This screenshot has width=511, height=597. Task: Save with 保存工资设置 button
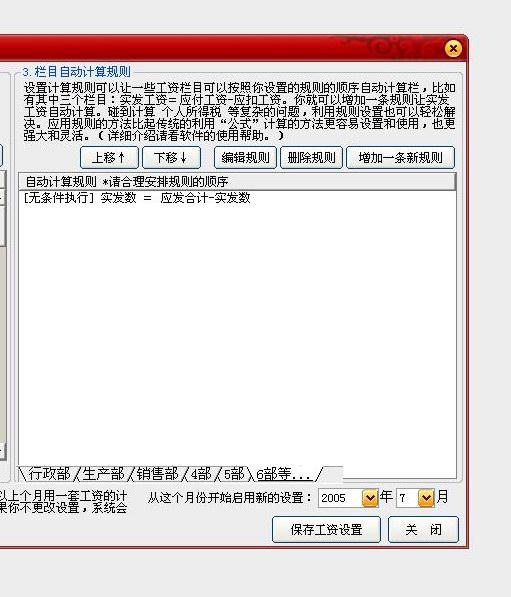tap(326, 530)
